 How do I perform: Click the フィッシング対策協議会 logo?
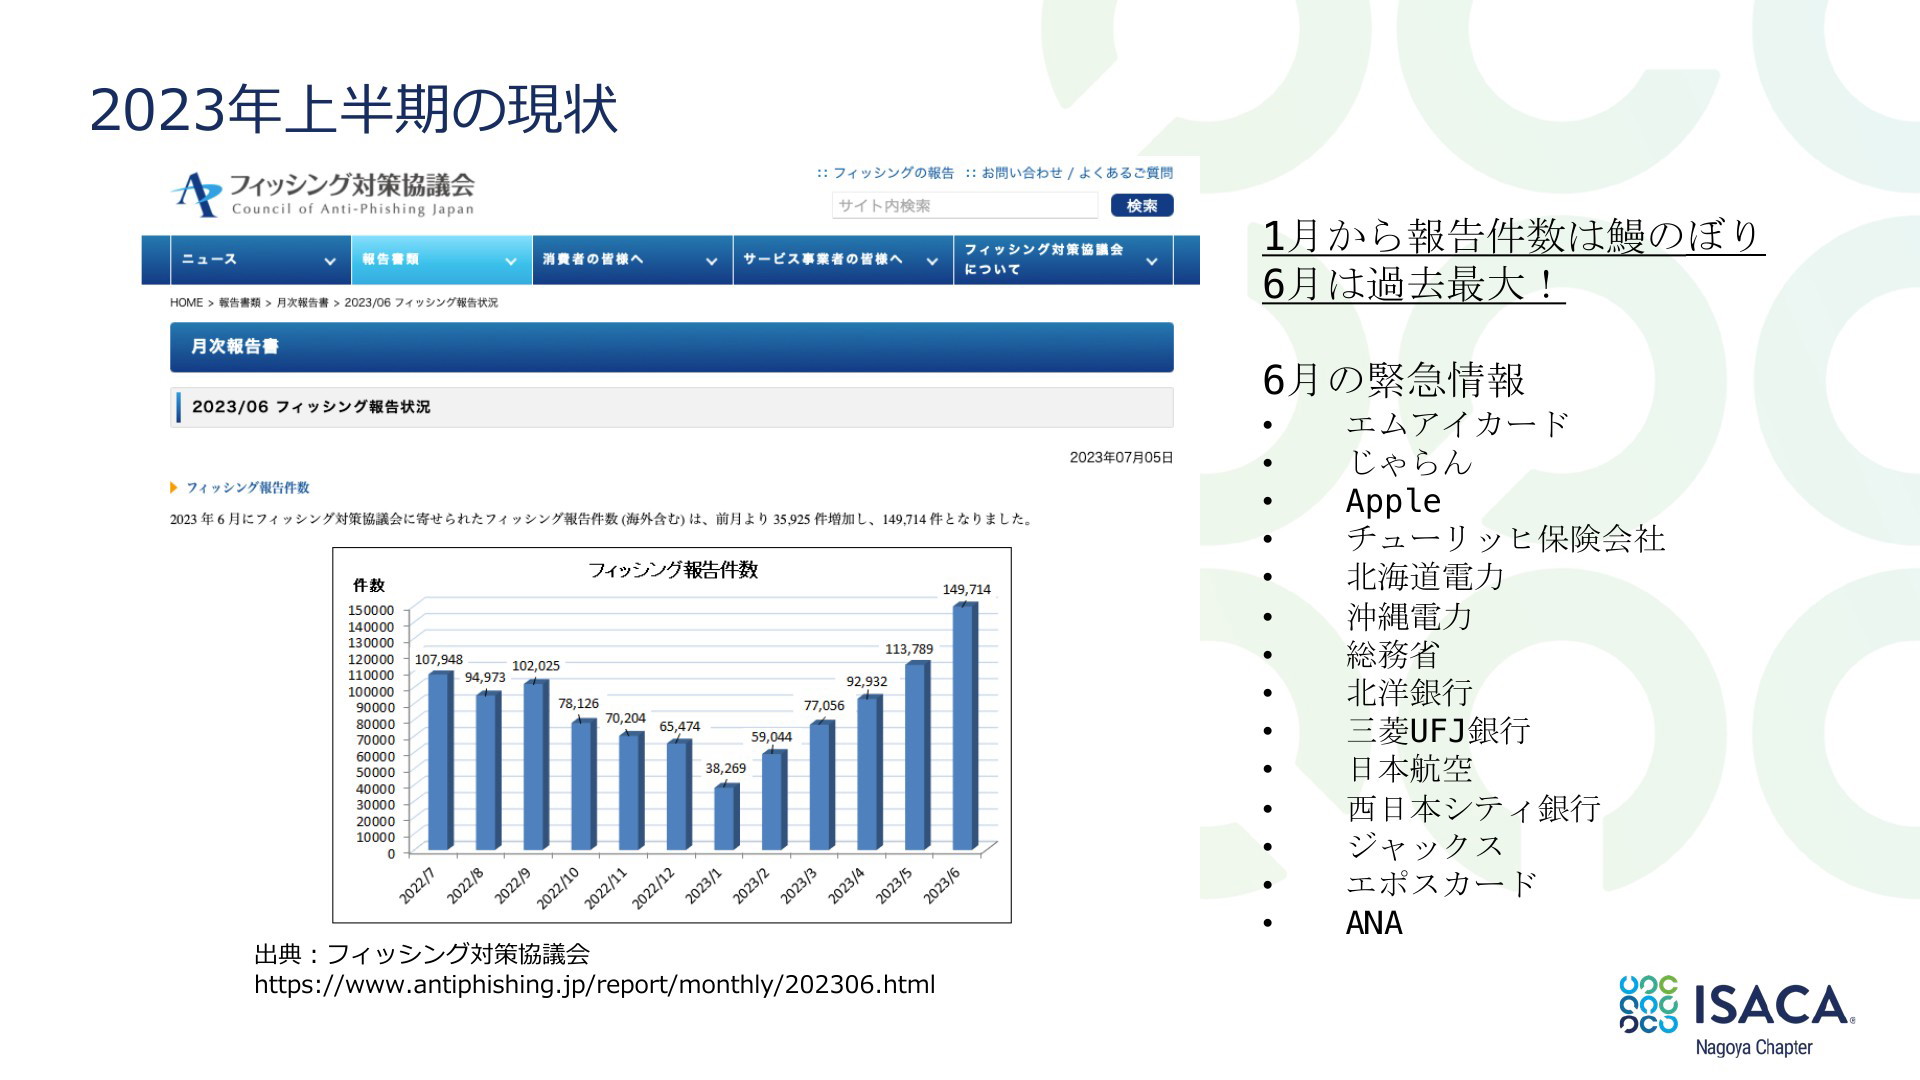coord(322,194)
